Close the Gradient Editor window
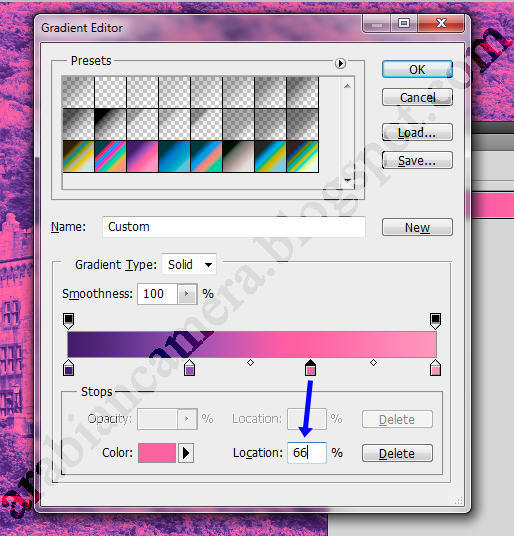 [441, 23]
